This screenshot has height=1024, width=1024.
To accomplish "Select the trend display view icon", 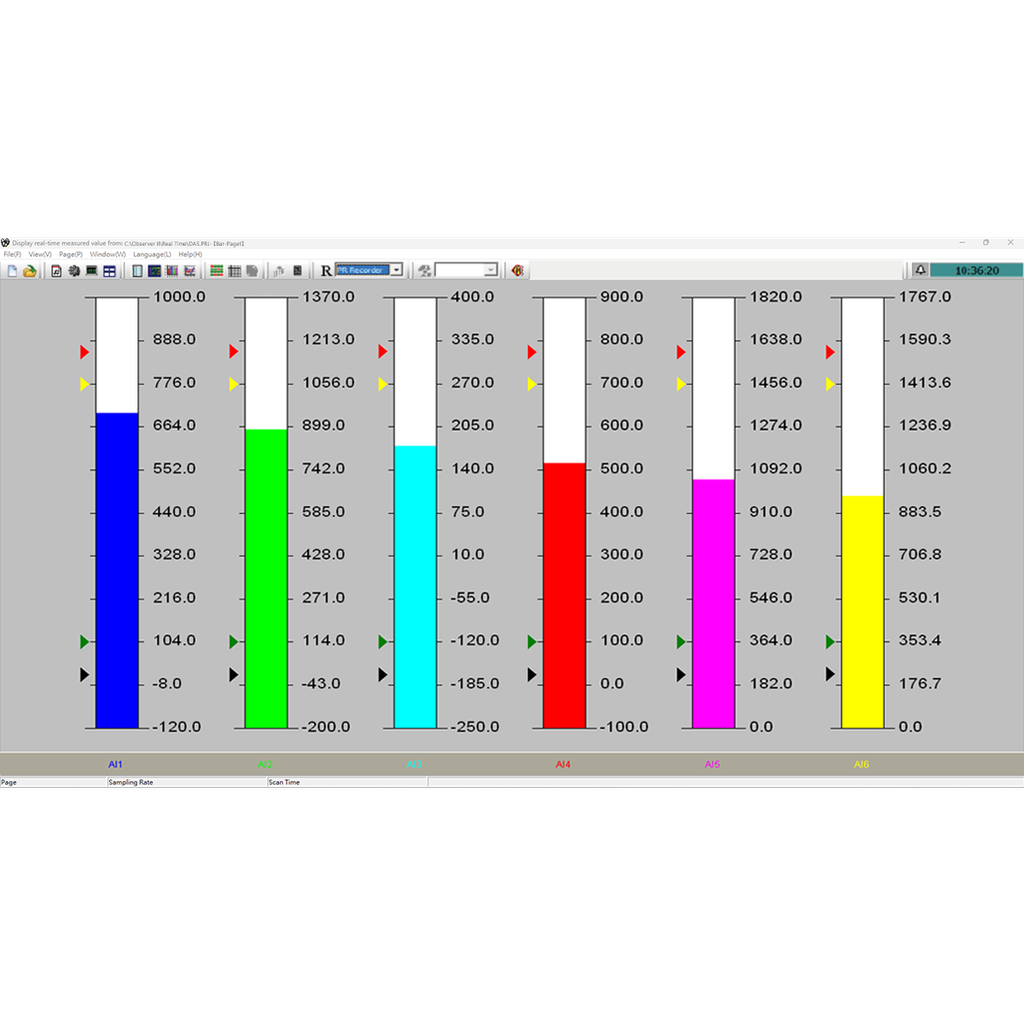I will pos(138,270).
